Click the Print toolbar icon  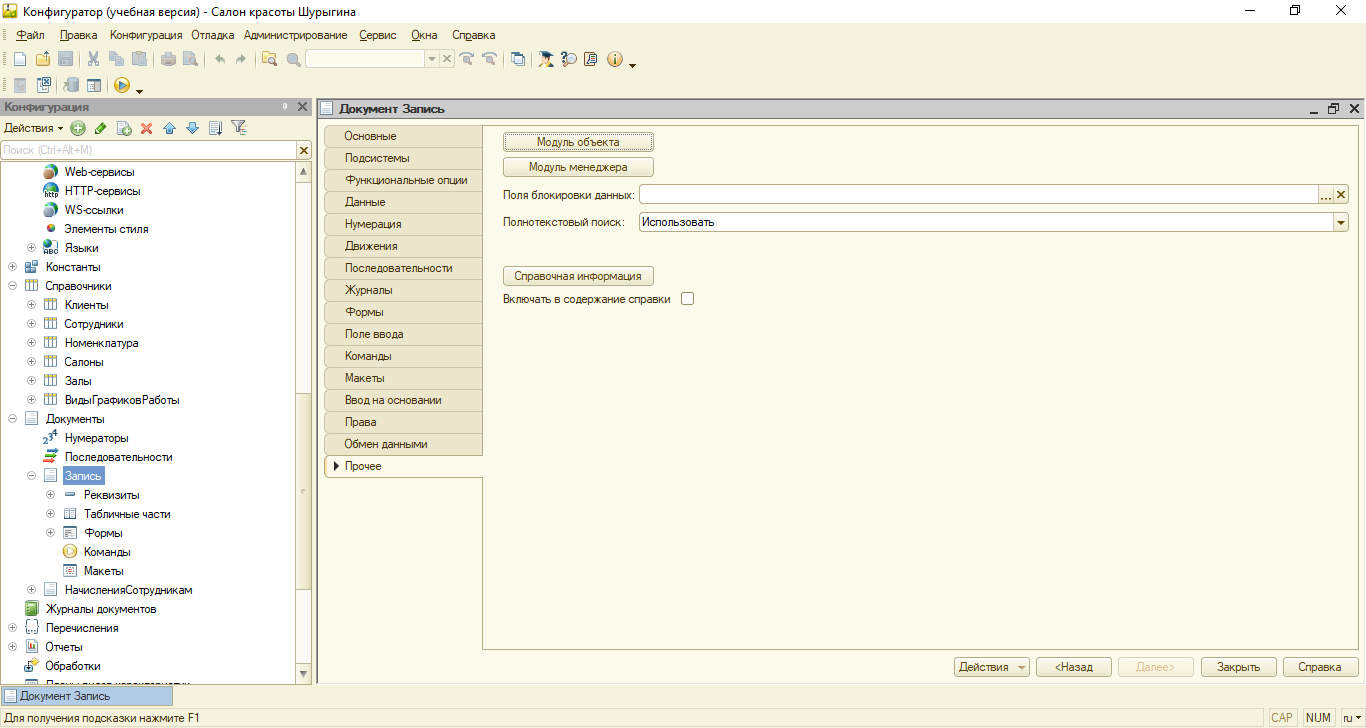pos(168,59)
